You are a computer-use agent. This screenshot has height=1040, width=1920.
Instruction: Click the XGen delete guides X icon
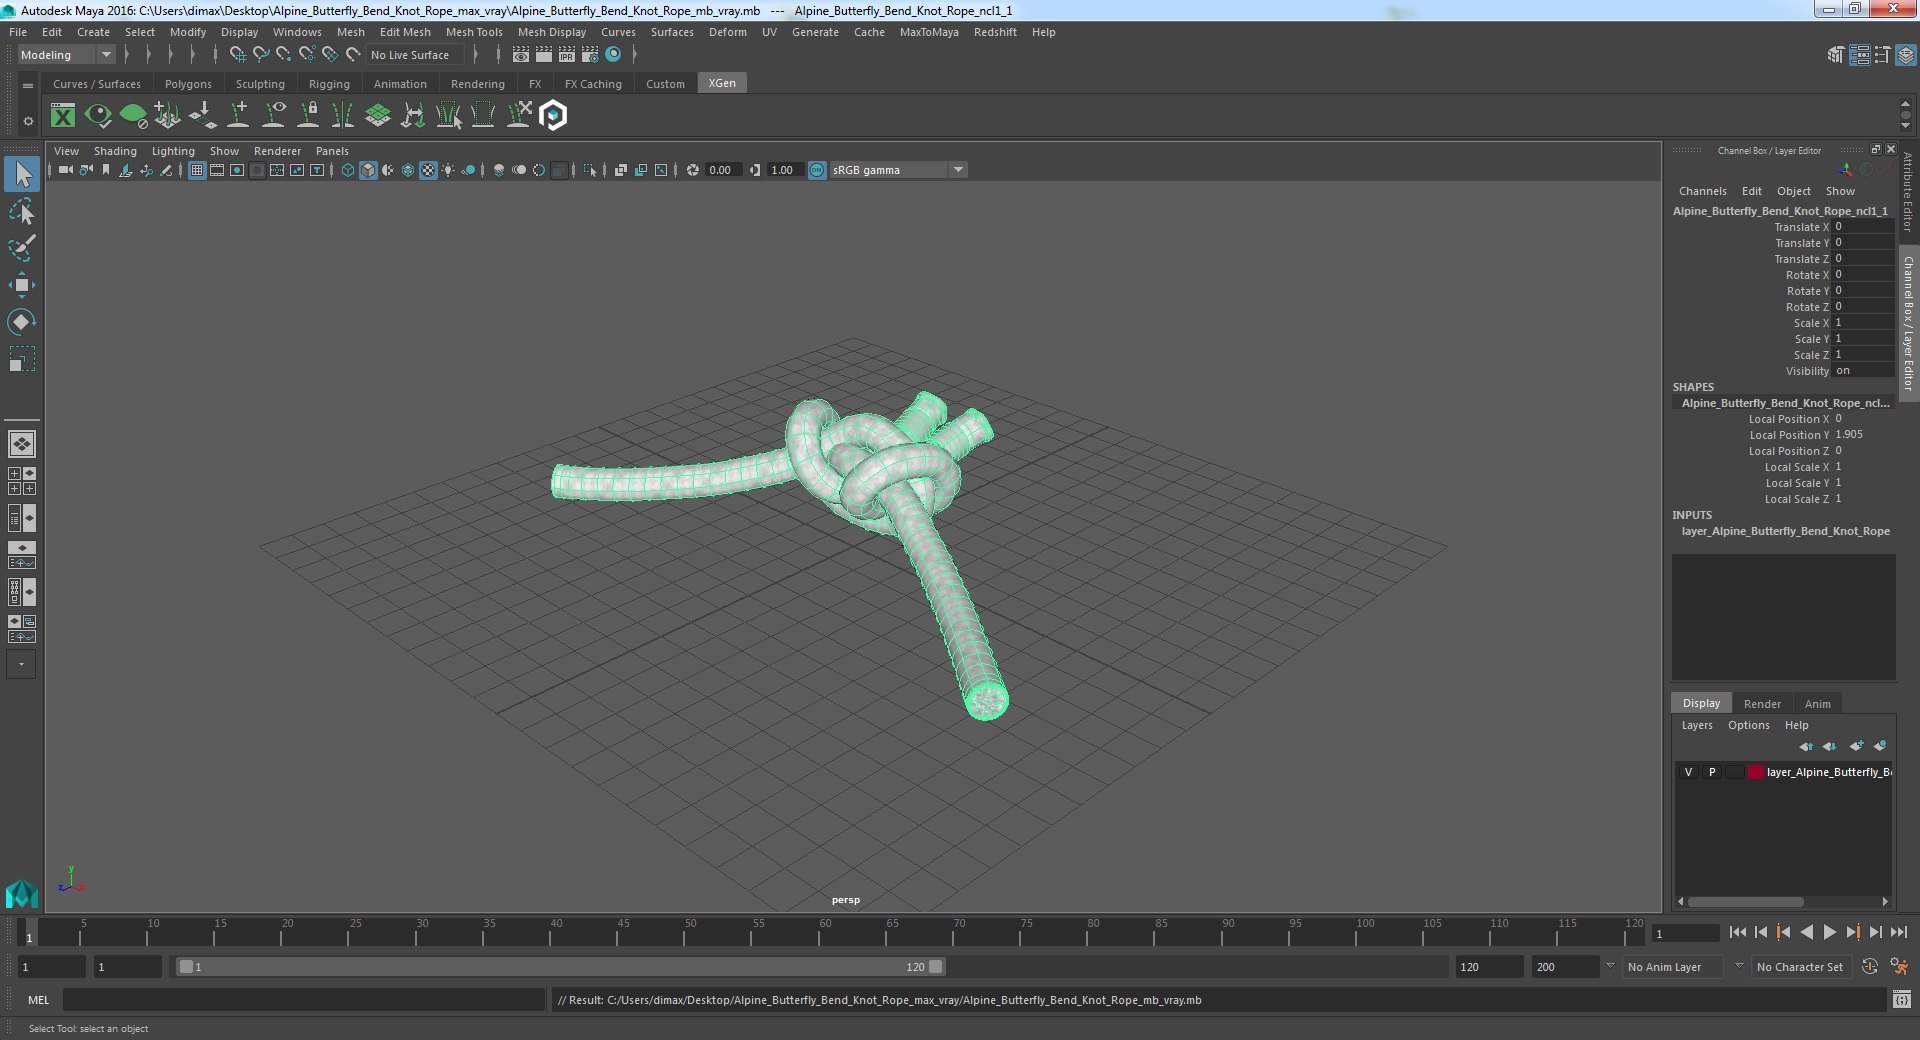click(518, 116)
